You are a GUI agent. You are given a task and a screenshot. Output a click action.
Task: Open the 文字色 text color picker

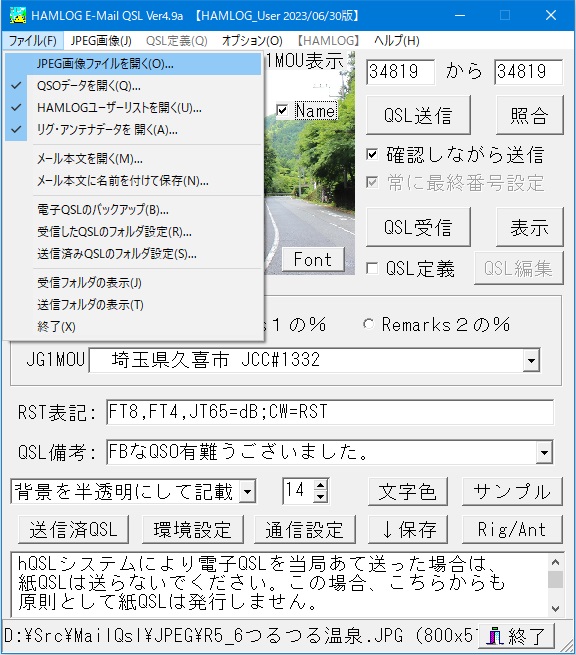[408, 492]
